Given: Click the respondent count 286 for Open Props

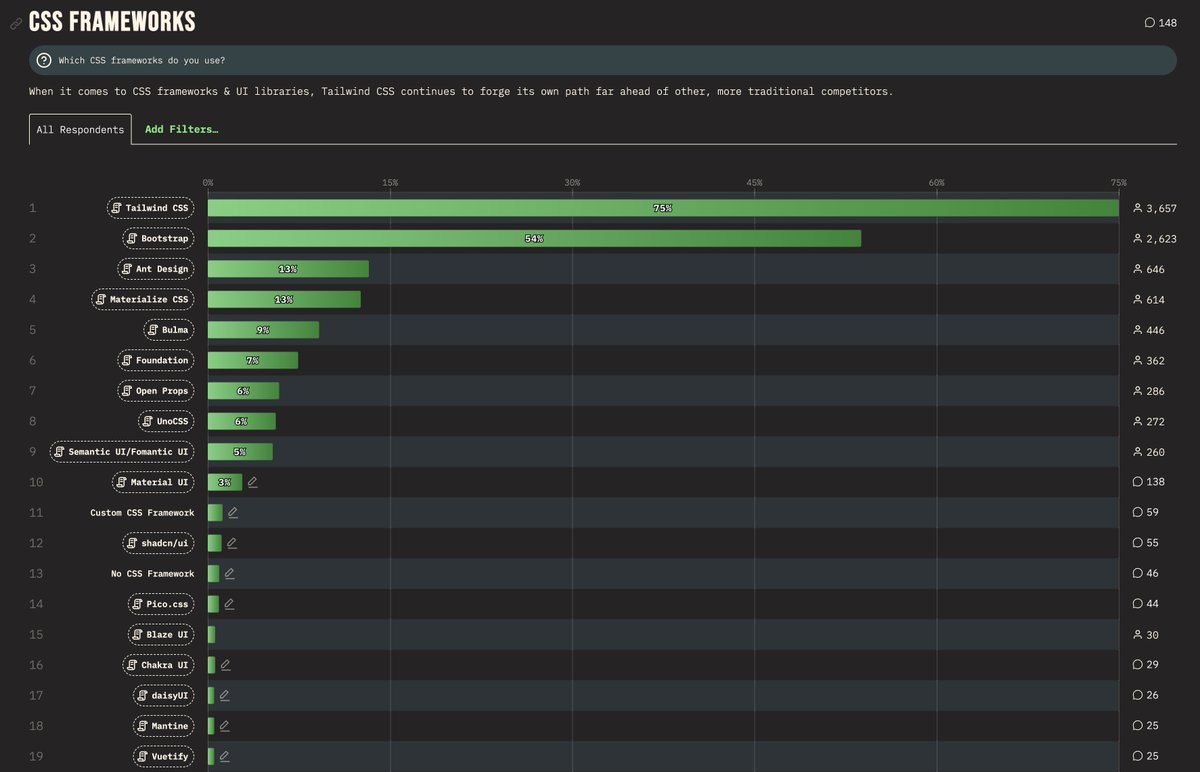Looking at the screenshot, I should pos(1148,391).
